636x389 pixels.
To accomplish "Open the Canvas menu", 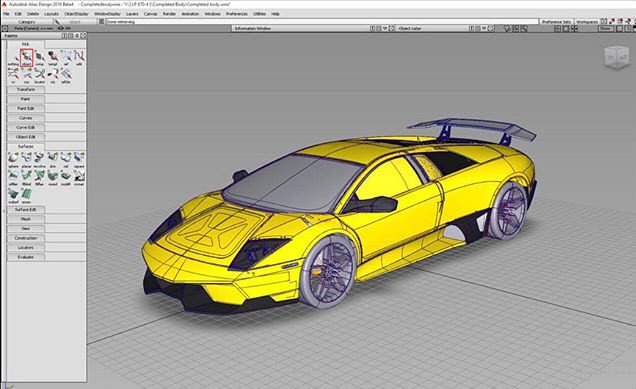I will tap(150, 14).
